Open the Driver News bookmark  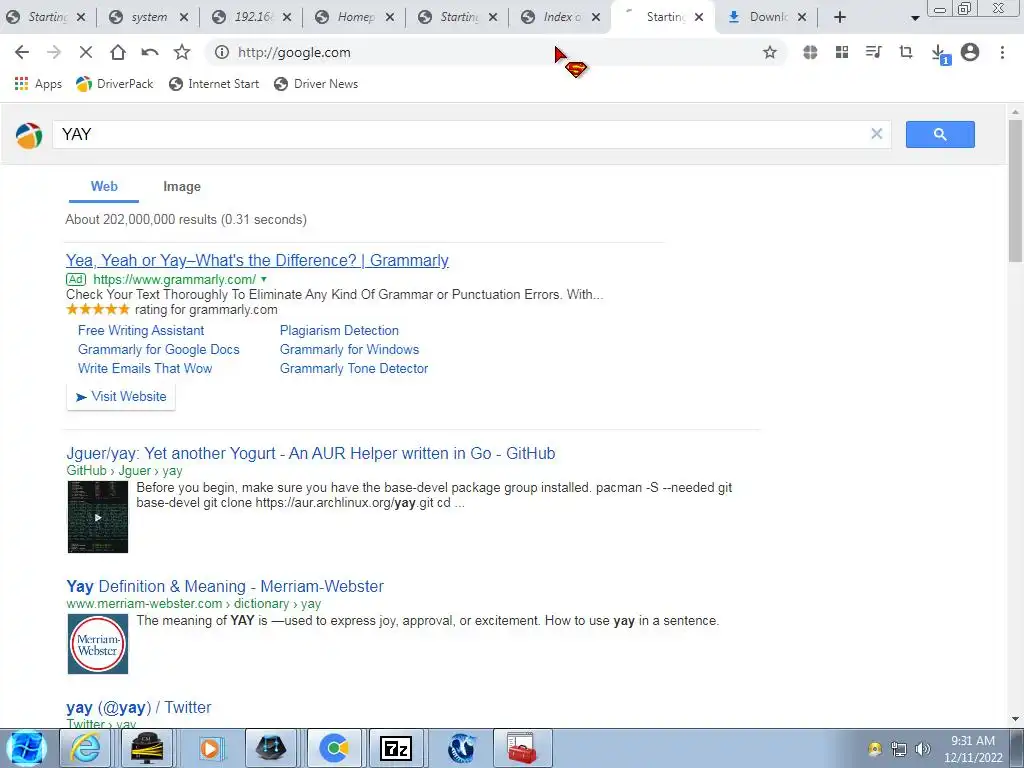click(316, 84)
